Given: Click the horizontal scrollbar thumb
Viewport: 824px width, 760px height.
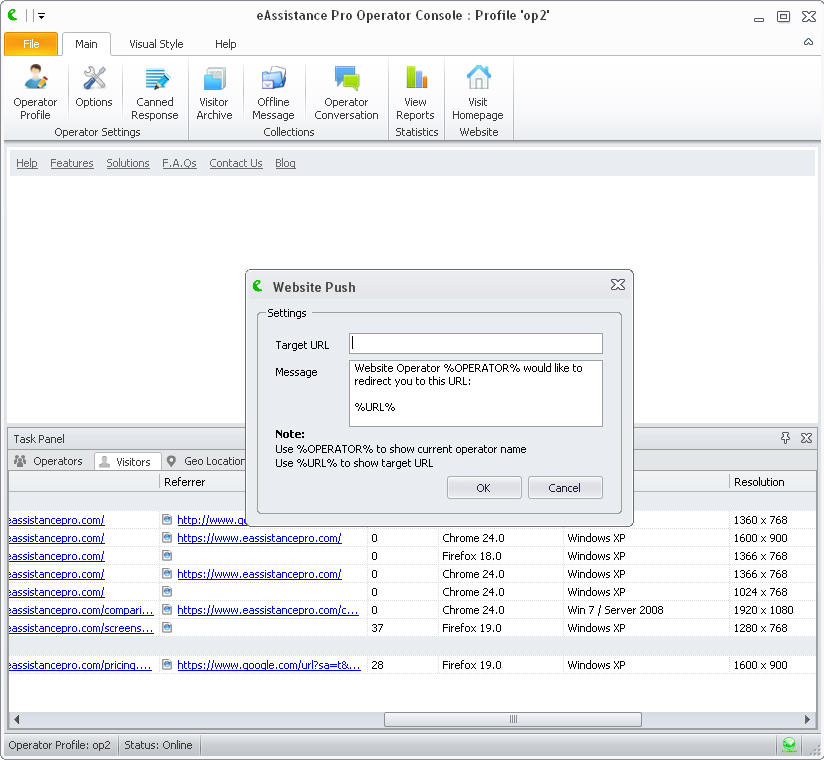Looking at the screenshot, I should click(x=513, y=719).
